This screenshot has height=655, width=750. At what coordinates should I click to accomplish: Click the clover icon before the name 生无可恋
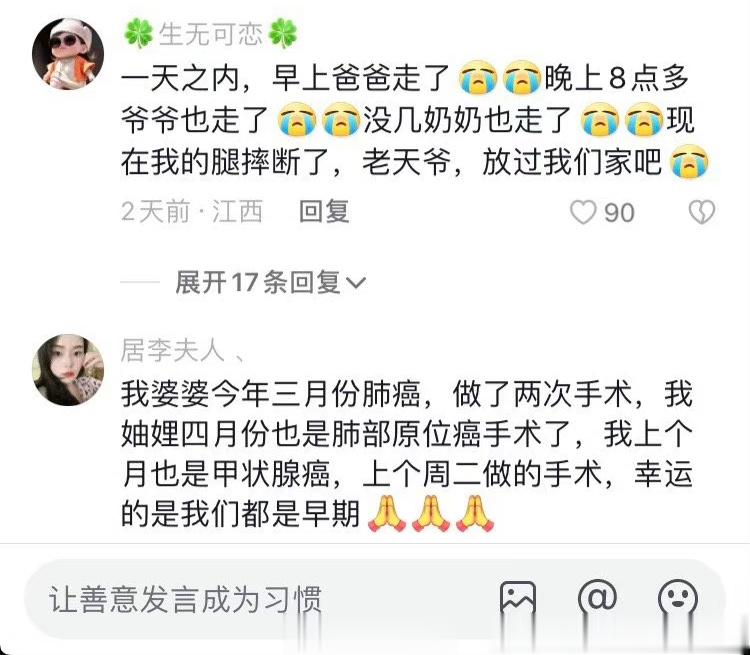pyautogui.click(x=138, y=34)
